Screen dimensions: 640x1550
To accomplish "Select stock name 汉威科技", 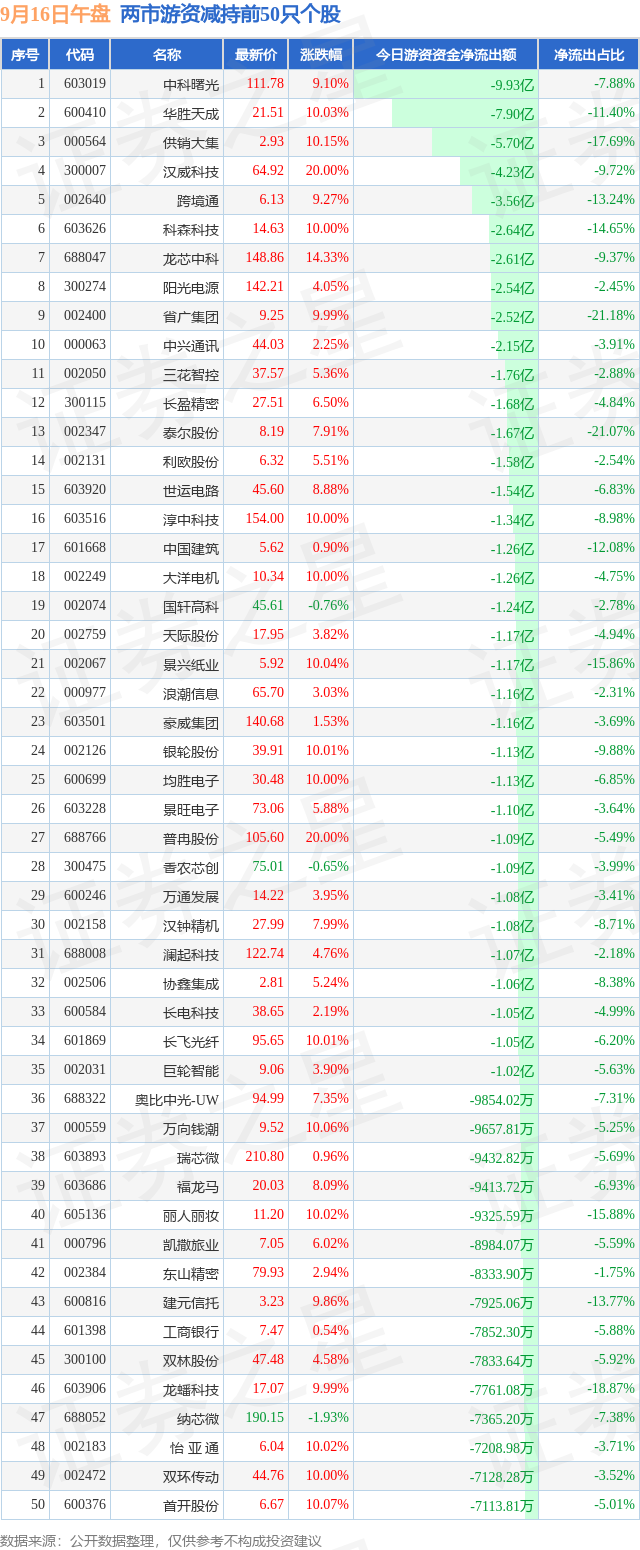I will click(x=190, y=171).
